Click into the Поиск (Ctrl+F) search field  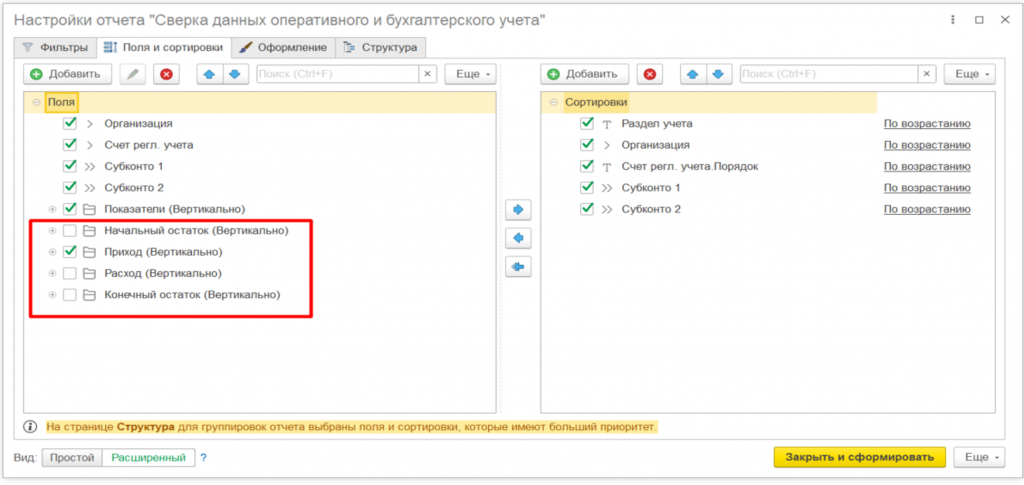point(336,74)
